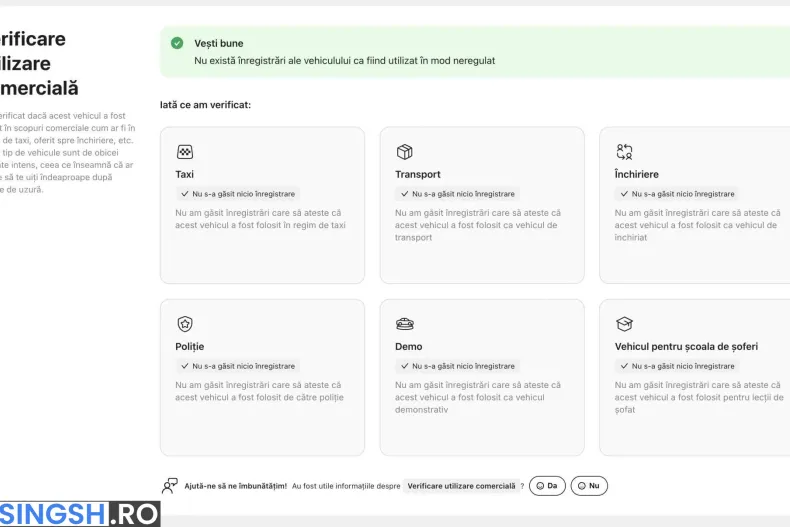Click the driving school graduation cap icon
This screenshot has width=790, height=527.
click(x=624, y=324)
